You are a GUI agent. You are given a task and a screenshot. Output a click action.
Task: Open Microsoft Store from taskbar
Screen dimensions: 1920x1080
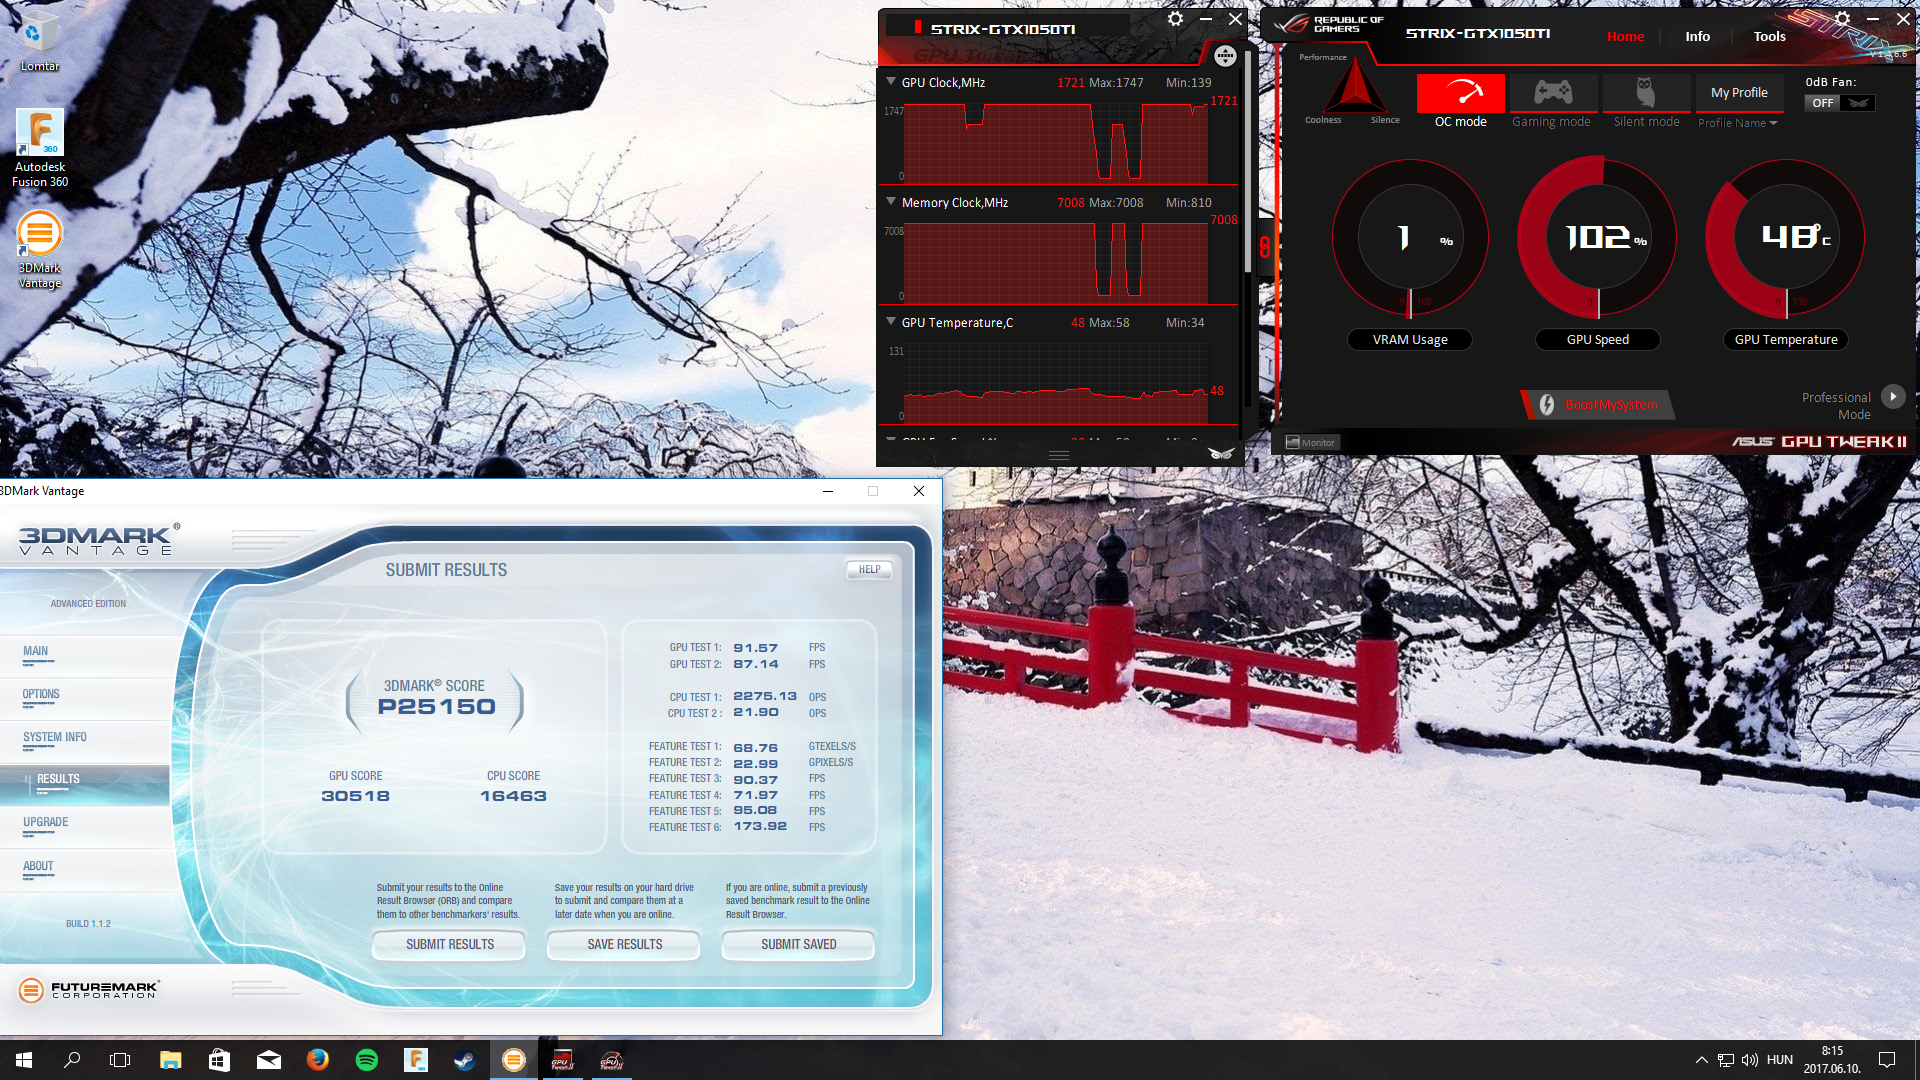219,1060
